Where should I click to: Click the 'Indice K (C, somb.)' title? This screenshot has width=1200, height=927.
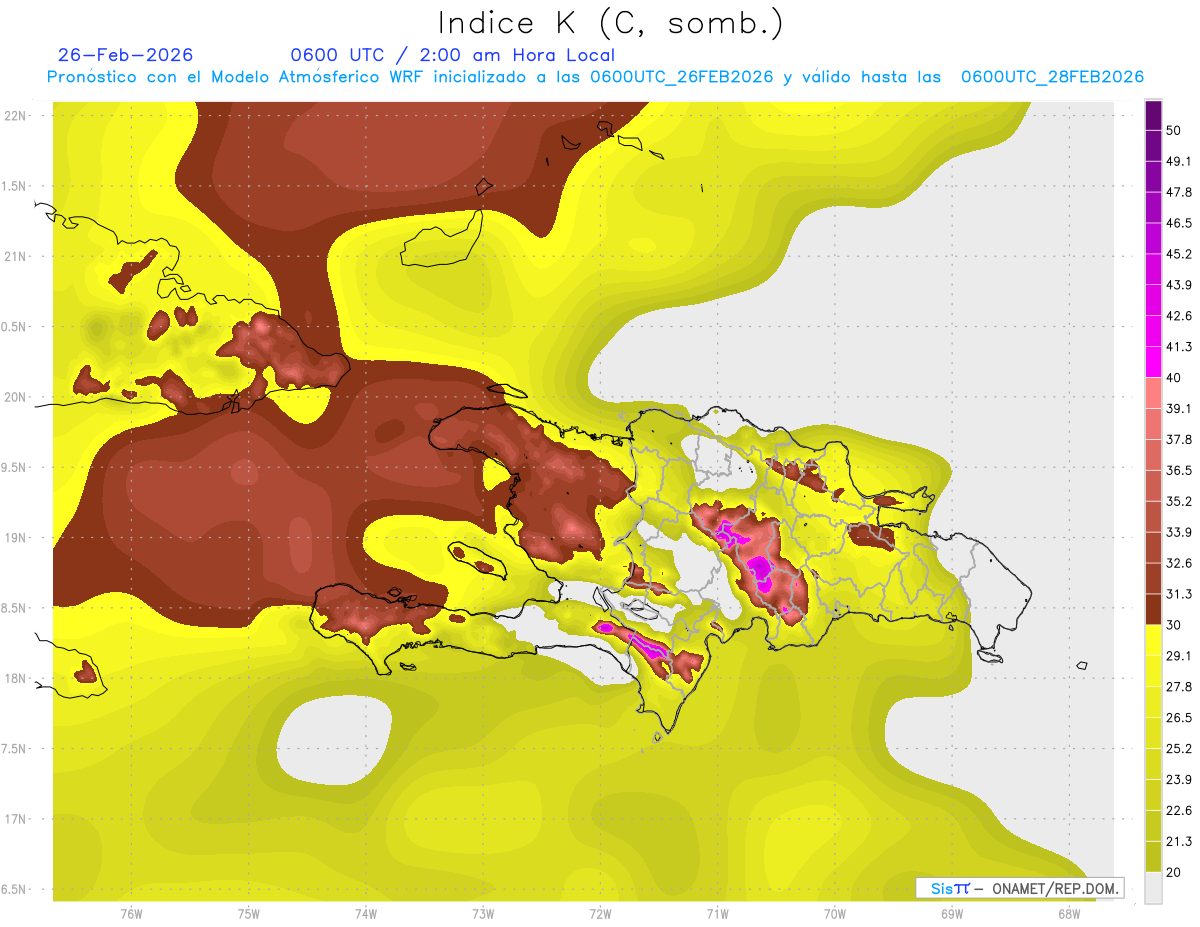coord(611,24)
